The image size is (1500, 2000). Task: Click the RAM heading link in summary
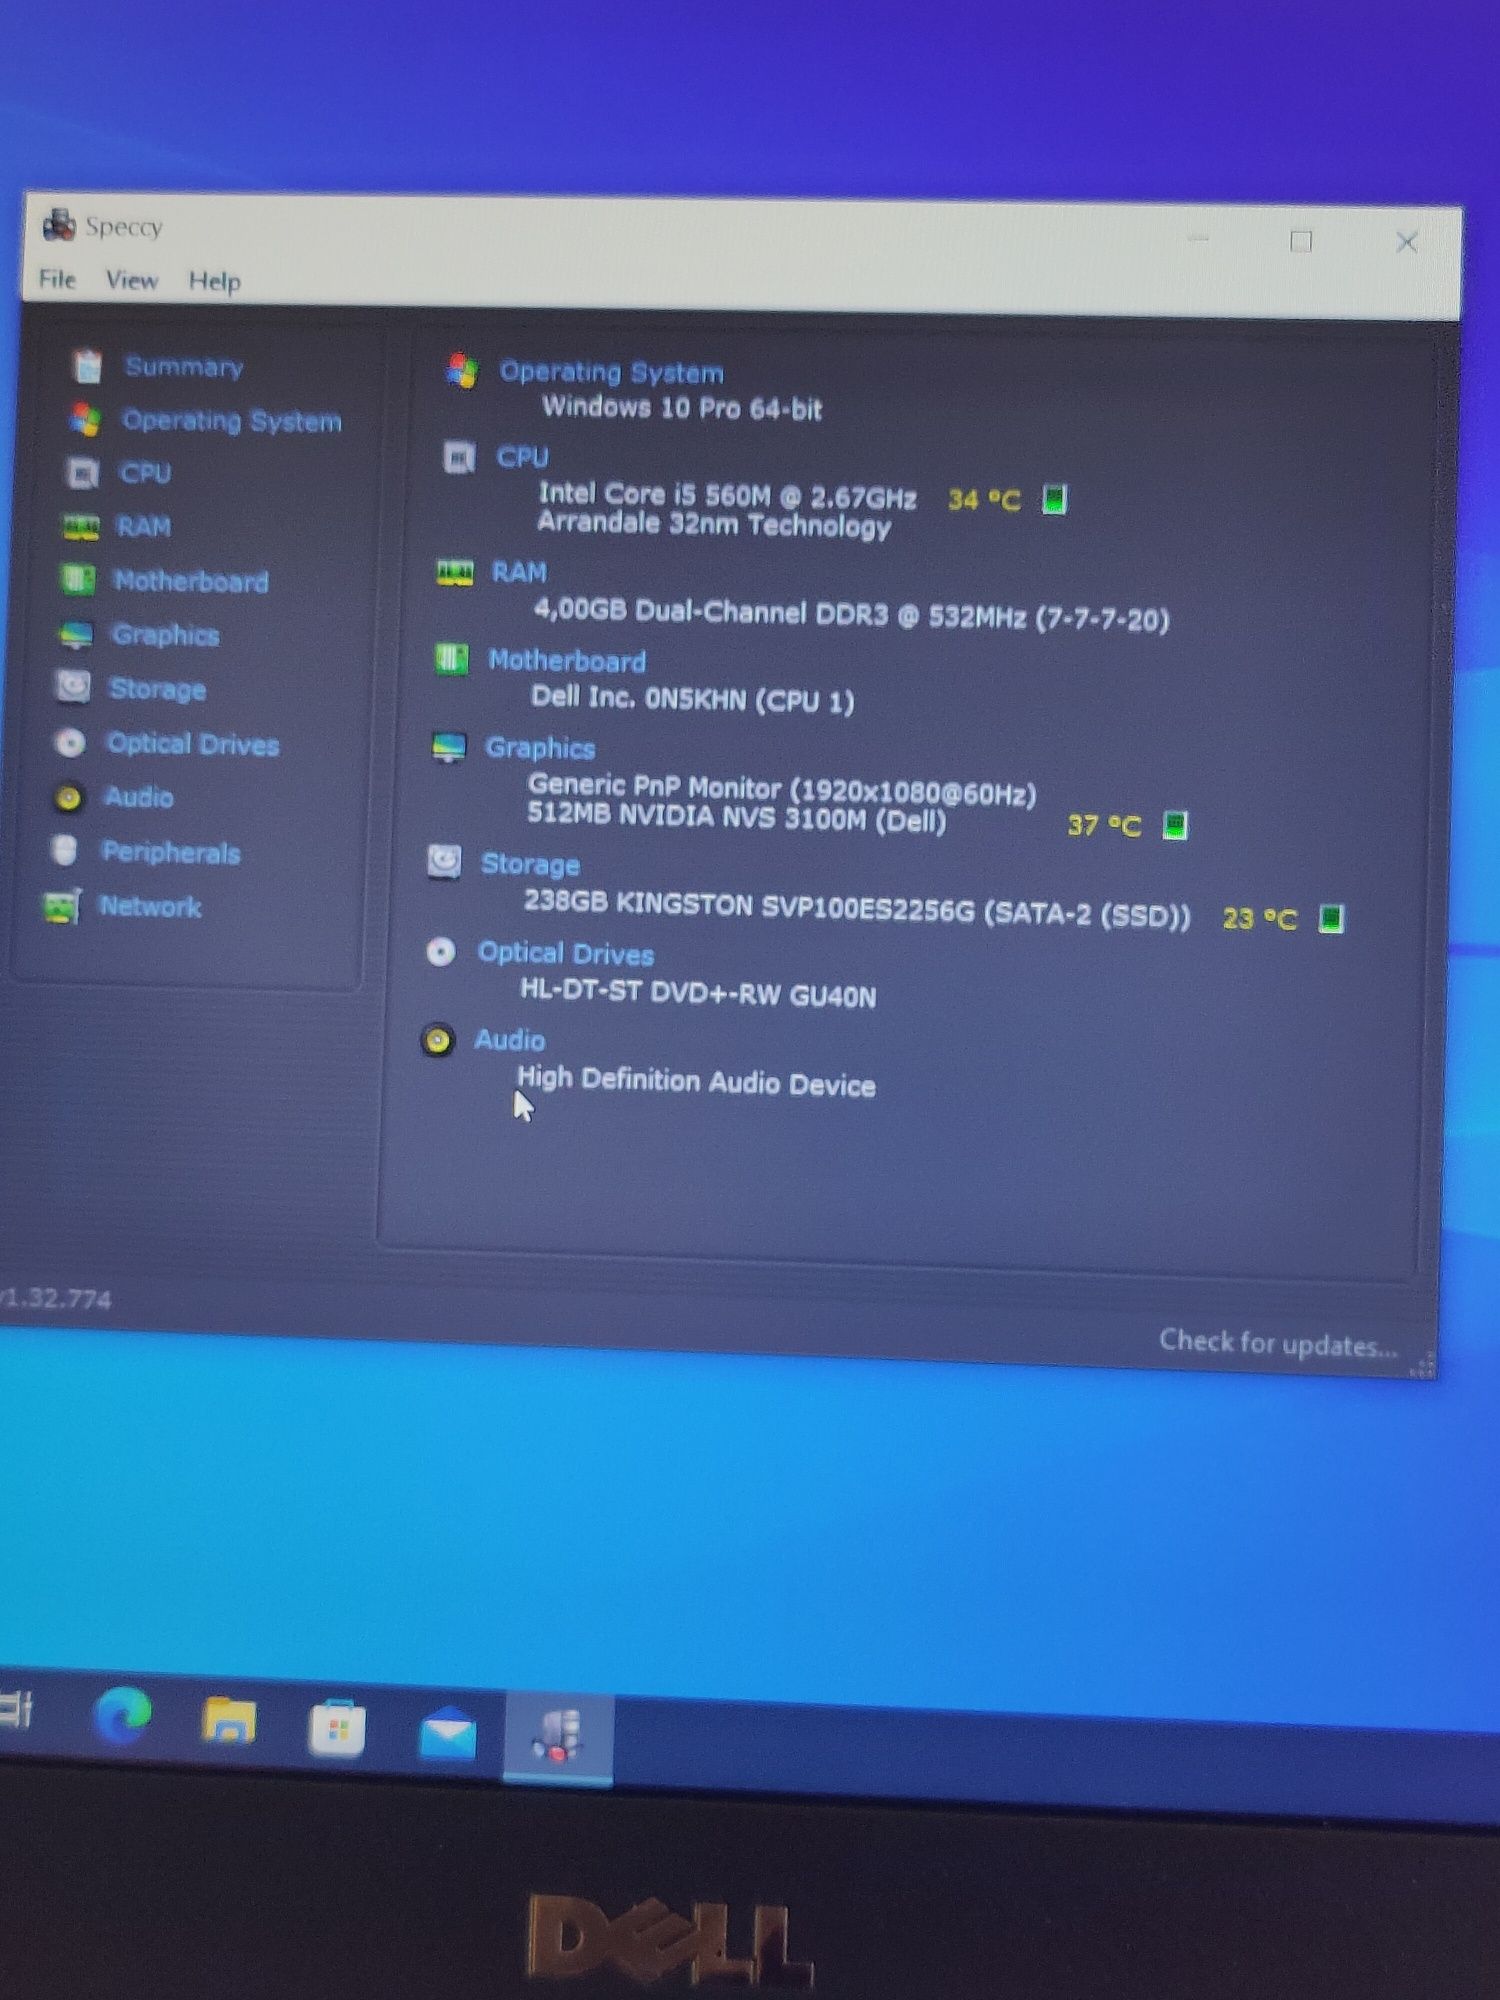(519, 572)
